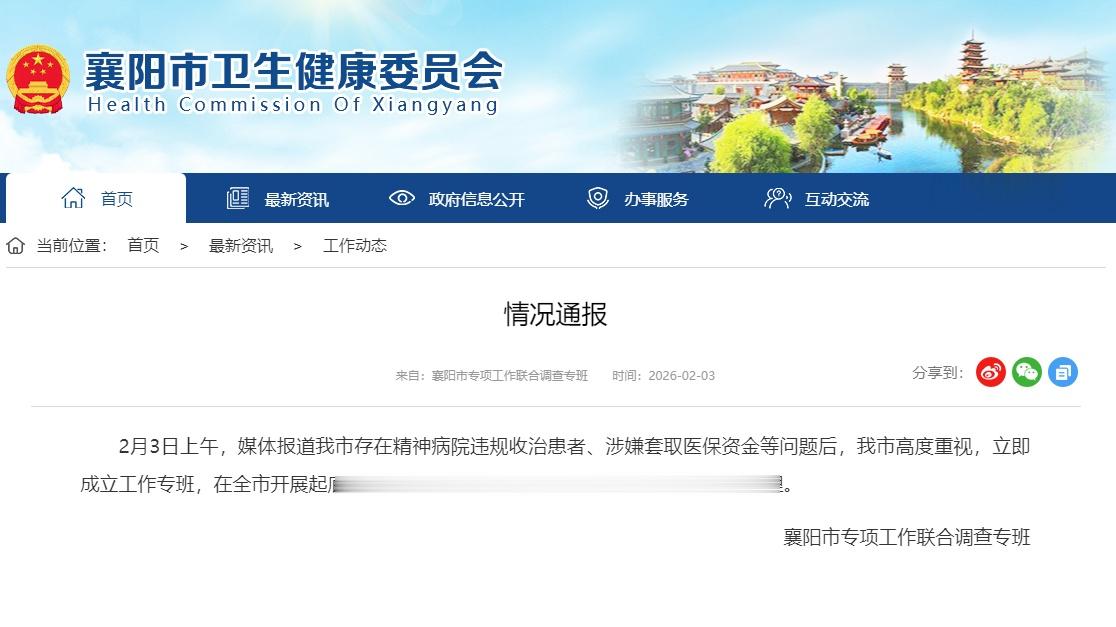1116x627 pixels.
Task: Click the small home icon in the breadcrumb
Action: click(14, 245)
